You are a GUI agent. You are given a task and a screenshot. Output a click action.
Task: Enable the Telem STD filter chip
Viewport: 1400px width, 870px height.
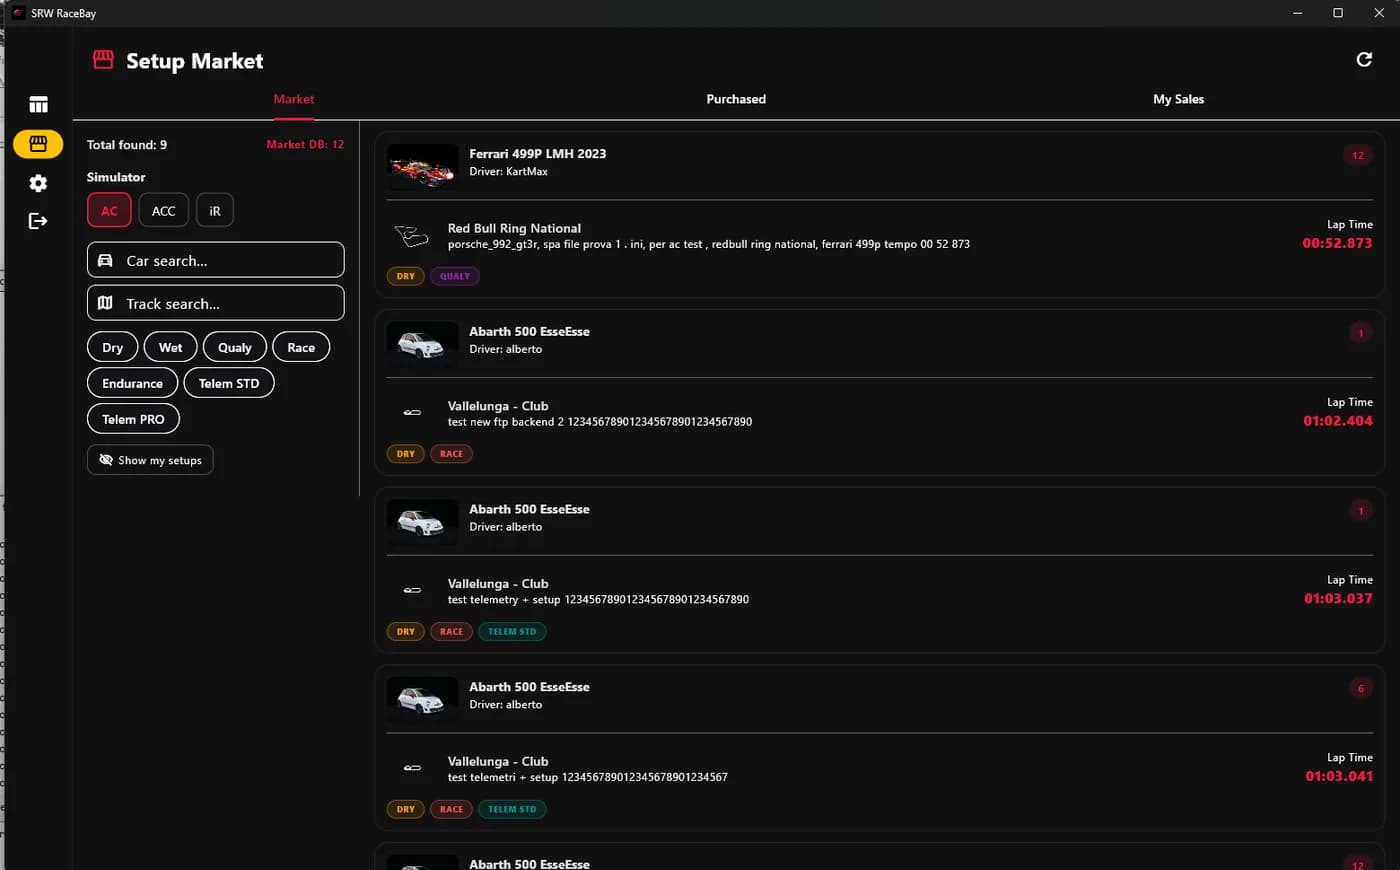tap(229, 383)
